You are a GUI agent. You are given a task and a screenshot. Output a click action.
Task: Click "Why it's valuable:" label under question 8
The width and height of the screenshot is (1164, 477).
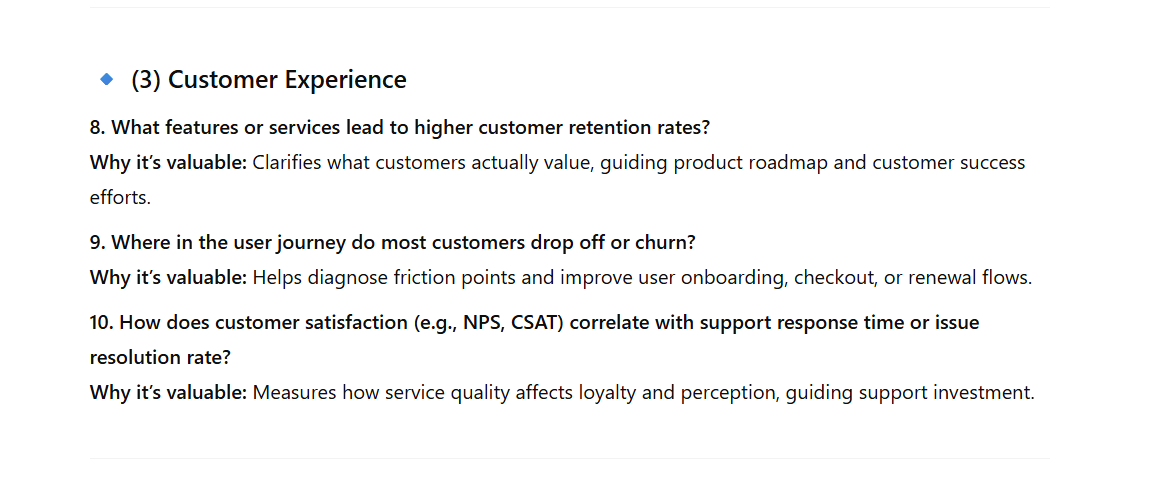tap(169, 162)
